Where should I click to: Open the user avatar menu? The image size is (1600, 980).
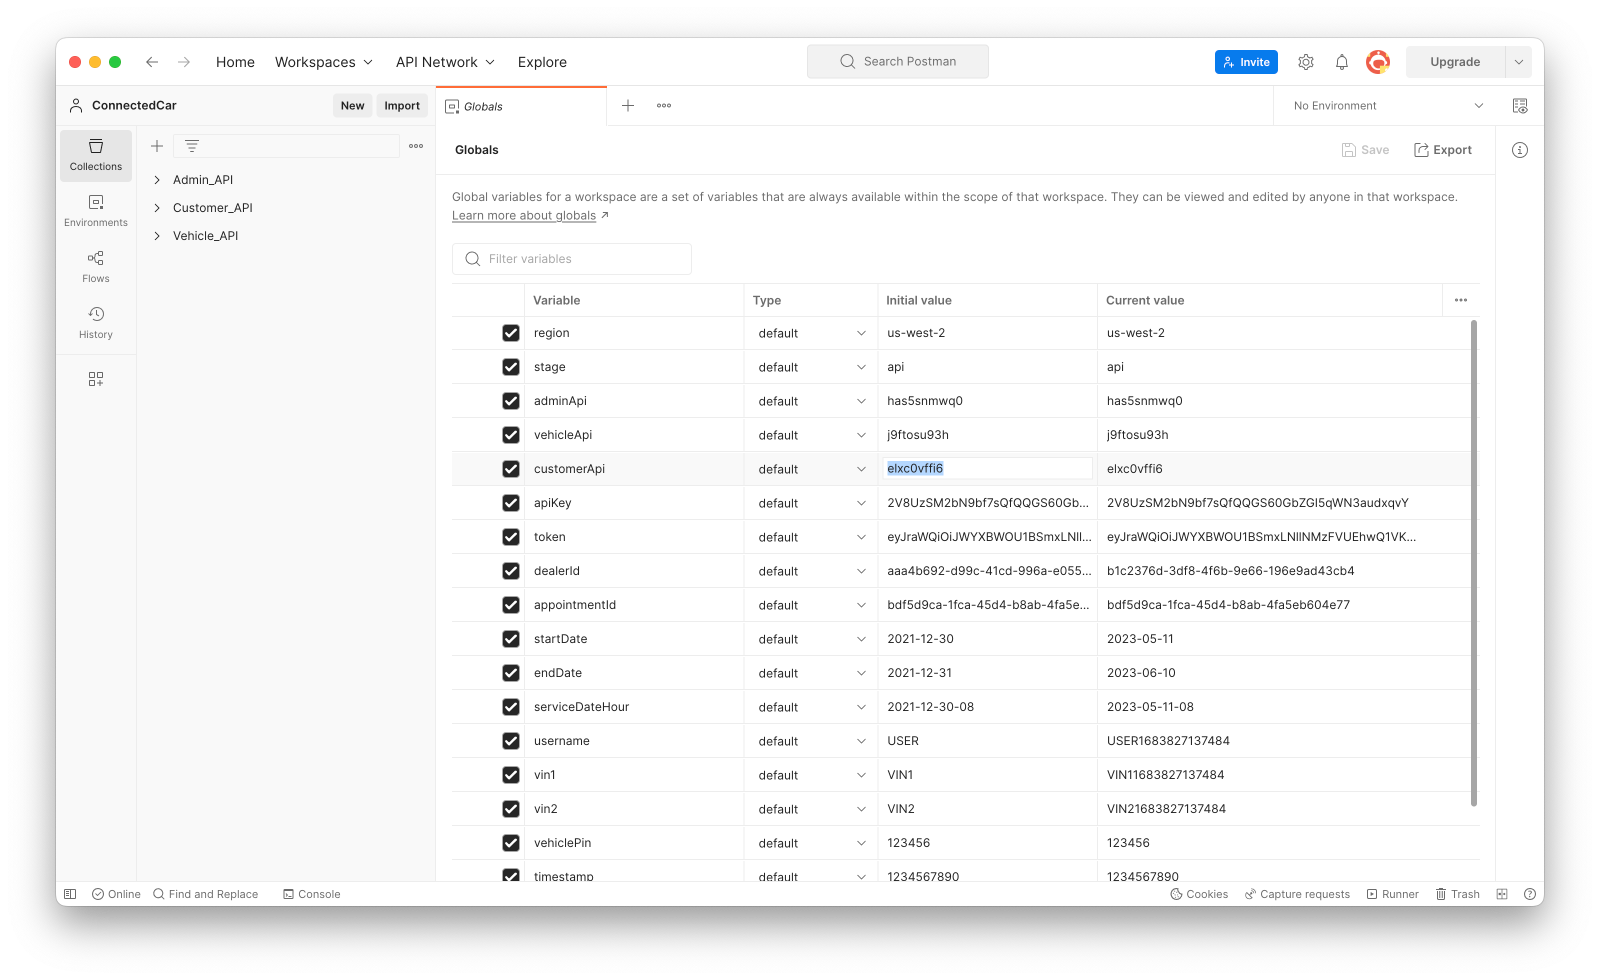pos(1378,62)
